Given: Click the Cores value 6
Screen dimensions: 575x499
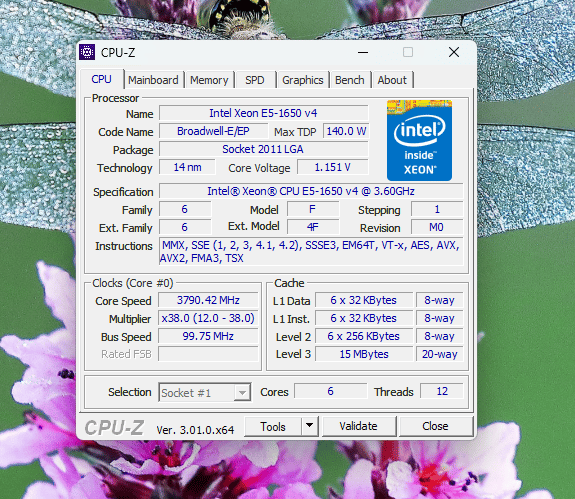Looking at the screenshot, I should point(330,391).
